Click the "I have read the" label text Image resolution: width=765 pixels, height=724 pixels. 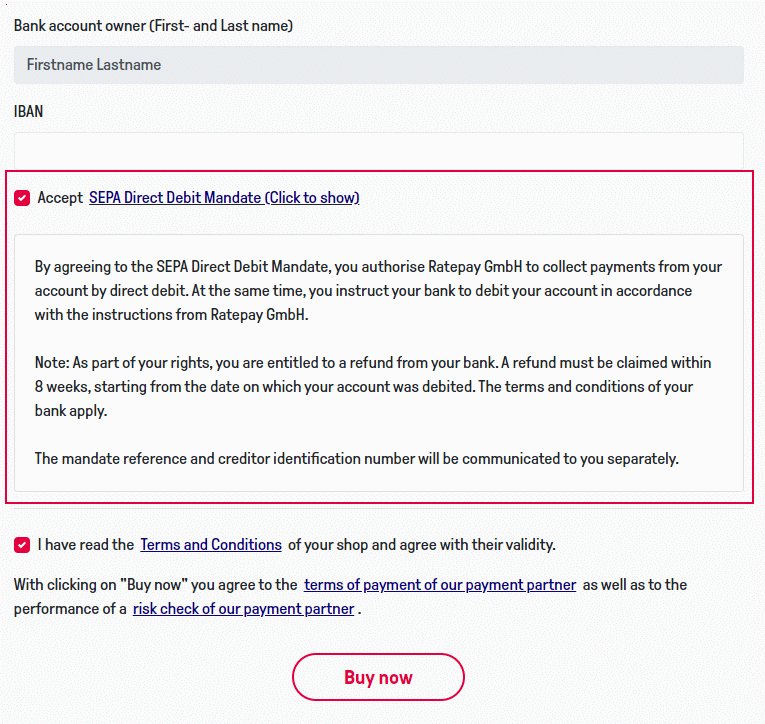(x=85, y=545)
